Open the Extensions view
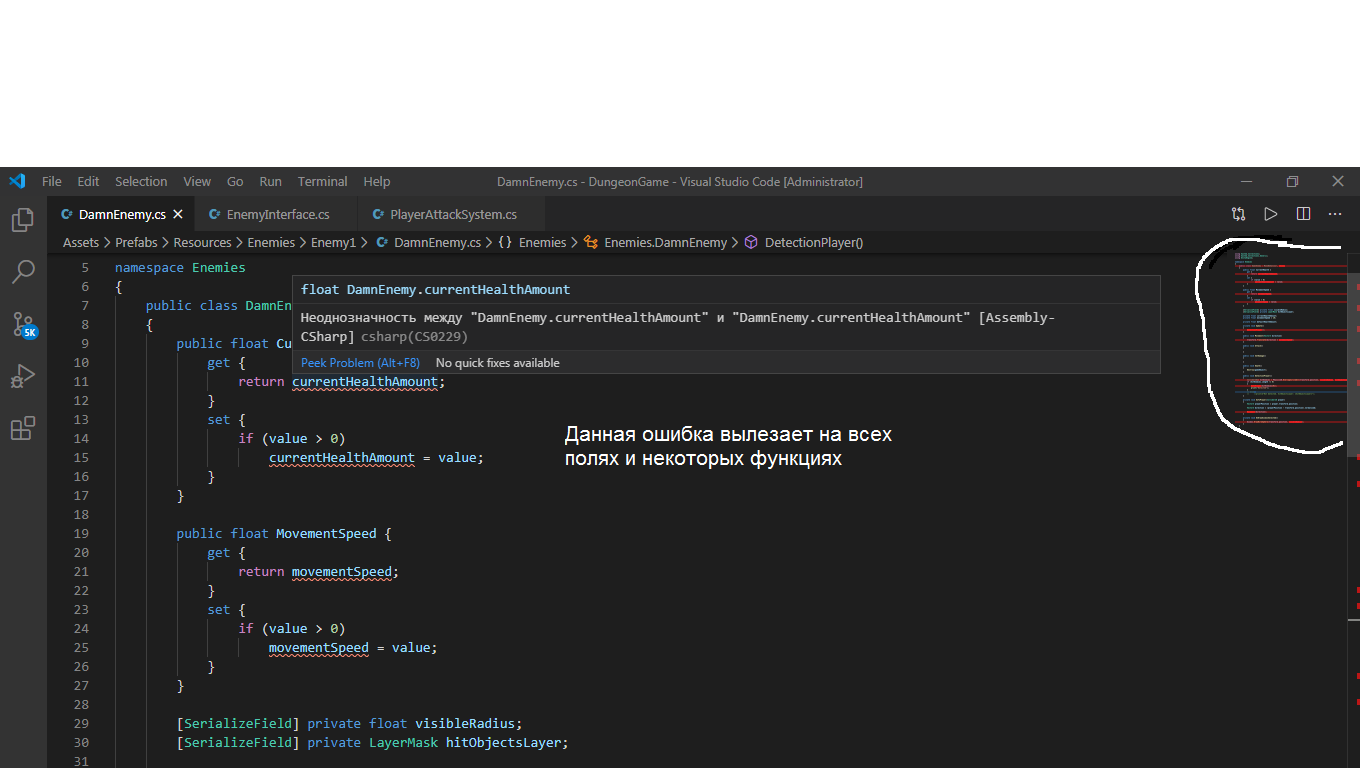 (x=23, y=428)
